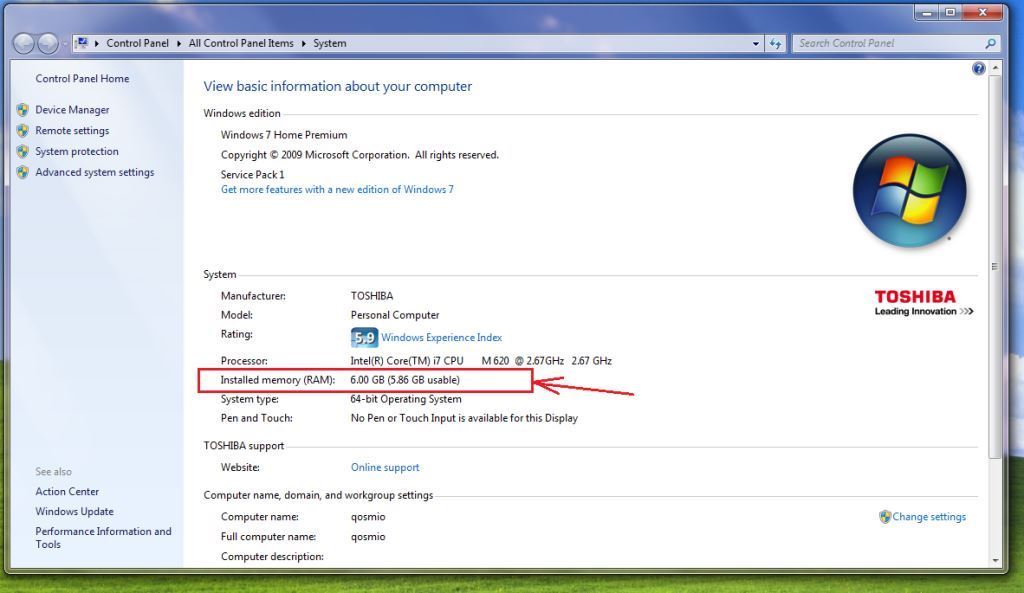Open the Online support website link
Screen dimensions: 1024x593
(385, 468)
